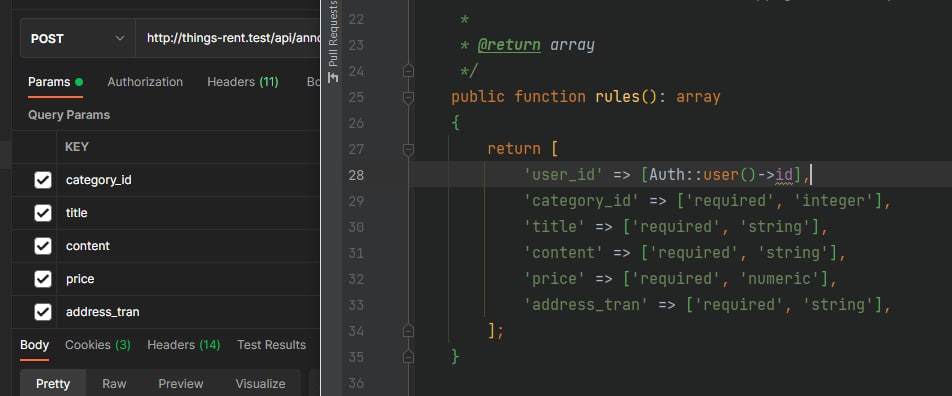The image size is (952, 396).
Task: Click line number 28 in the gutter
Action: coord(356,175)
